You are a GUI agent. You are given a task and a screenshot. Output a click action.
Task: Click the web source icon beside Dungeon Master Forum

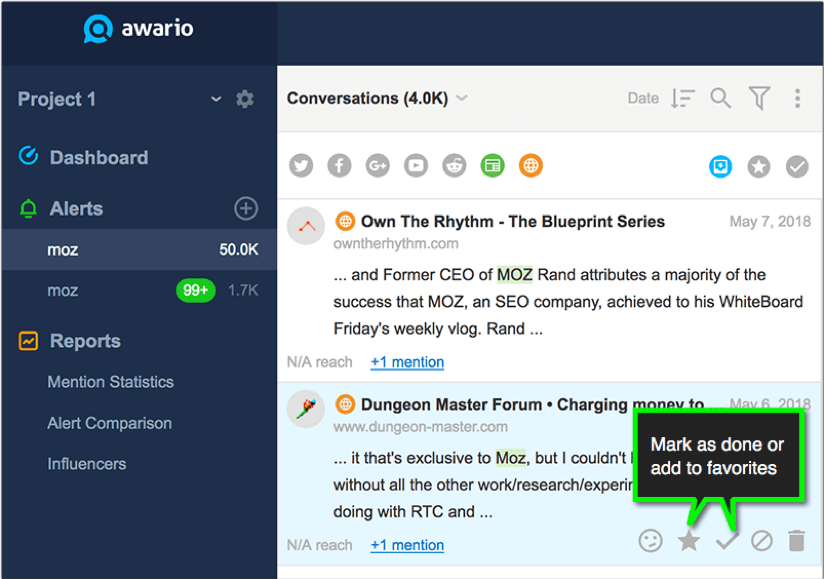pyautogui.click(x=345, y=404)
